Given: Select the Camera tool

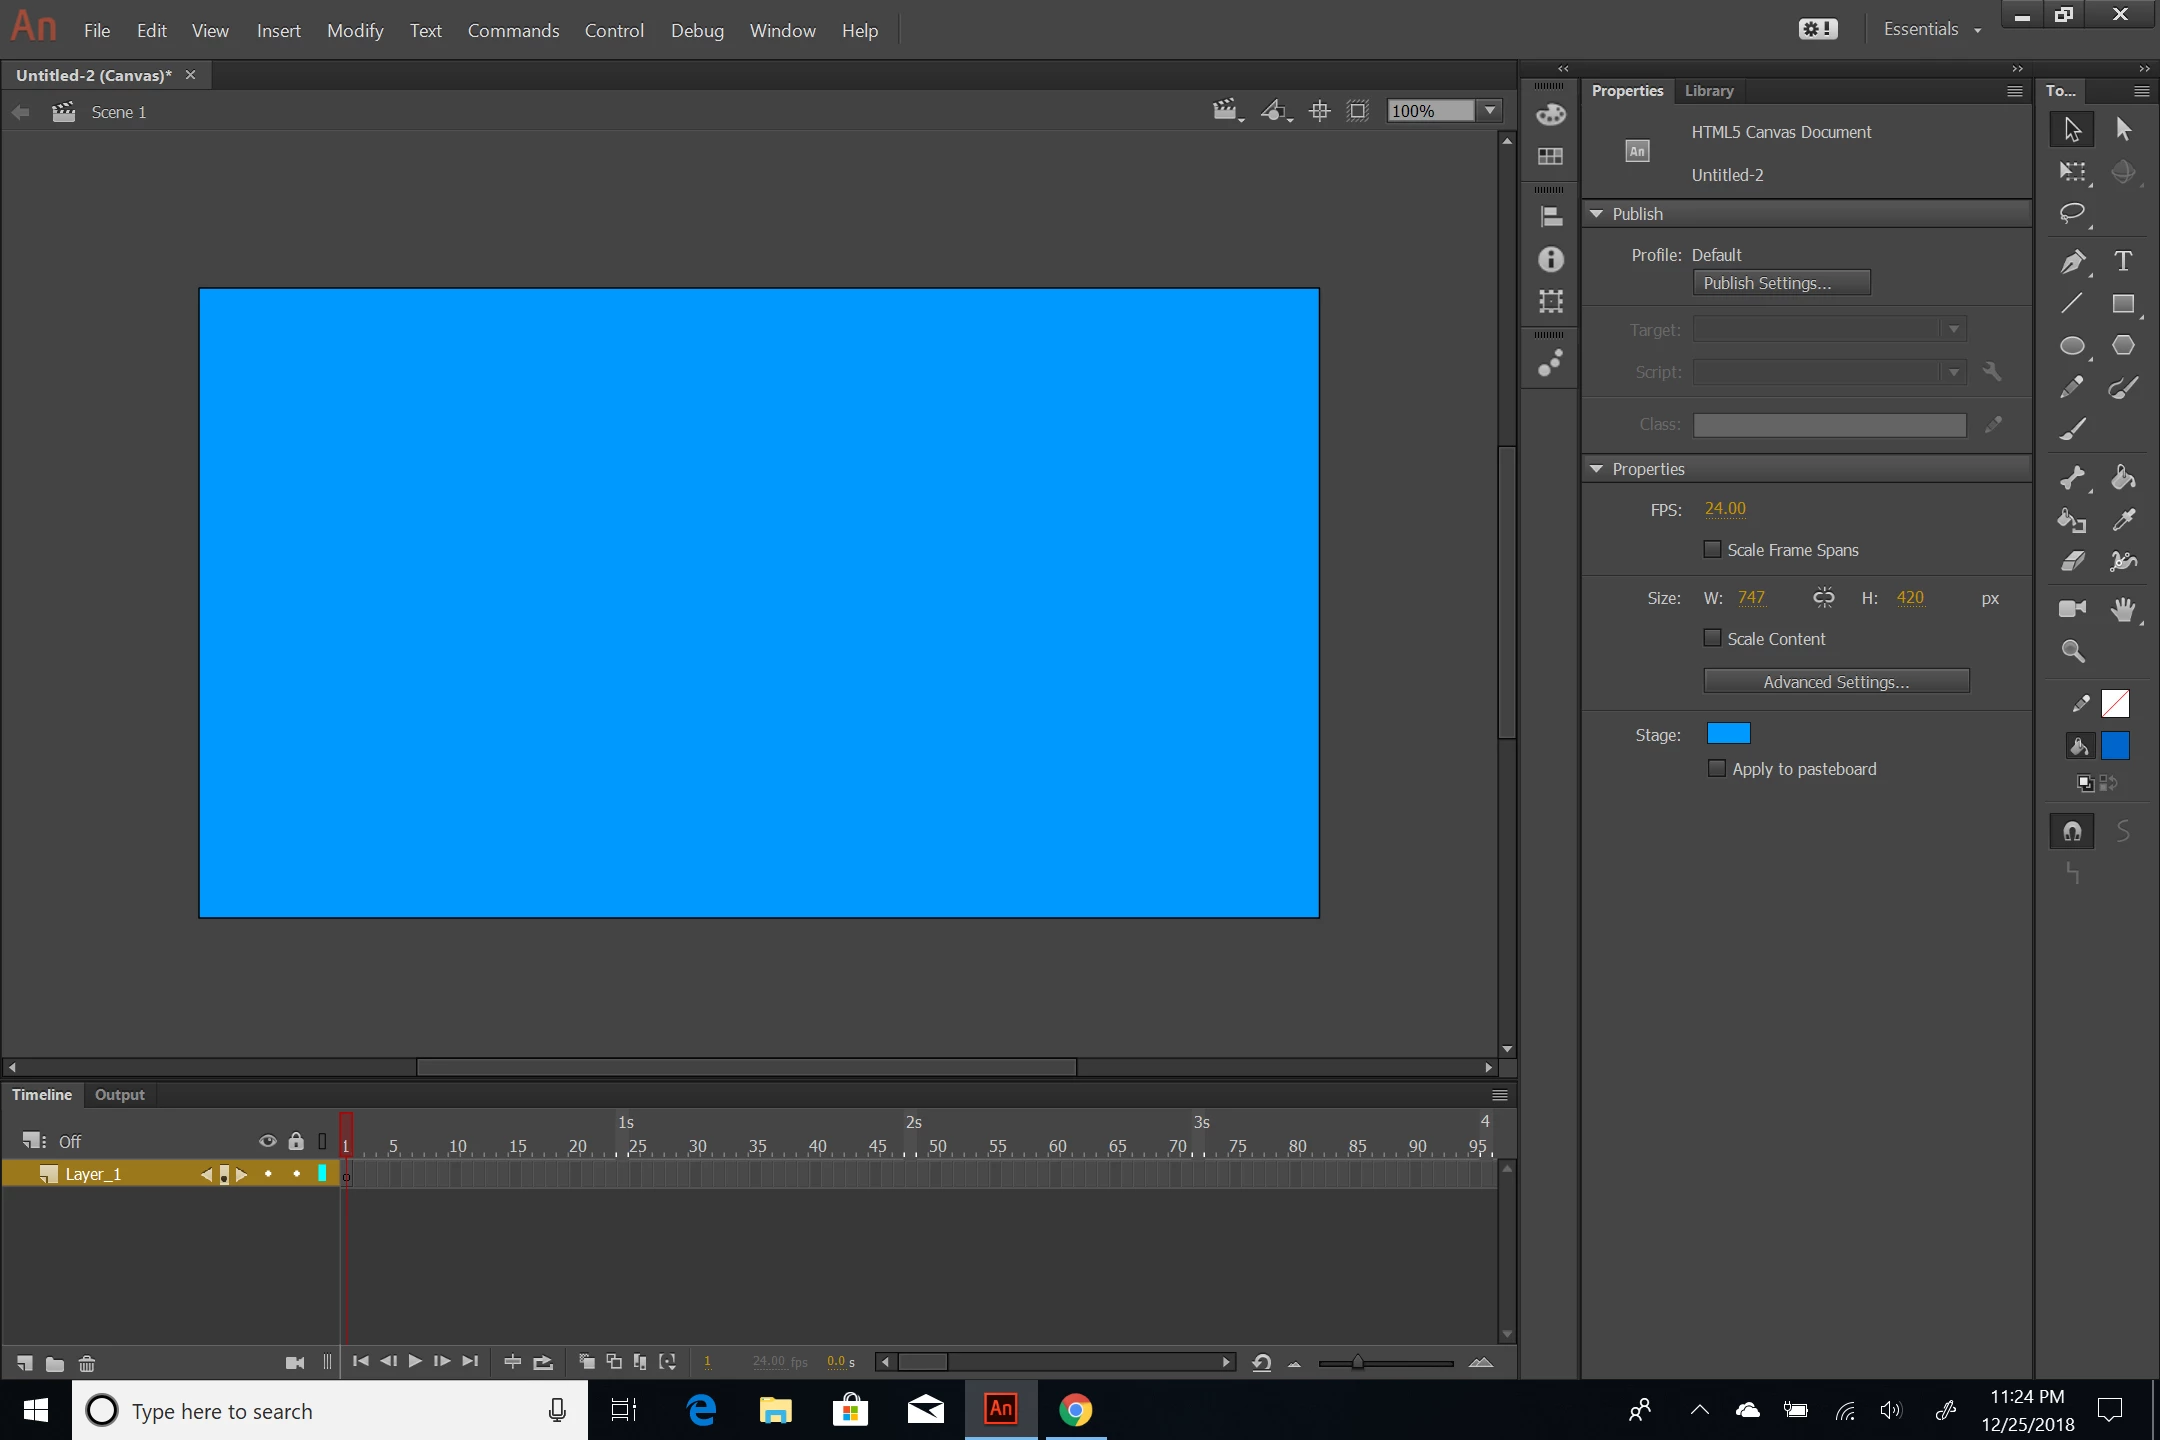Looking at the screenshot, I should click(x=2072, y=609).
